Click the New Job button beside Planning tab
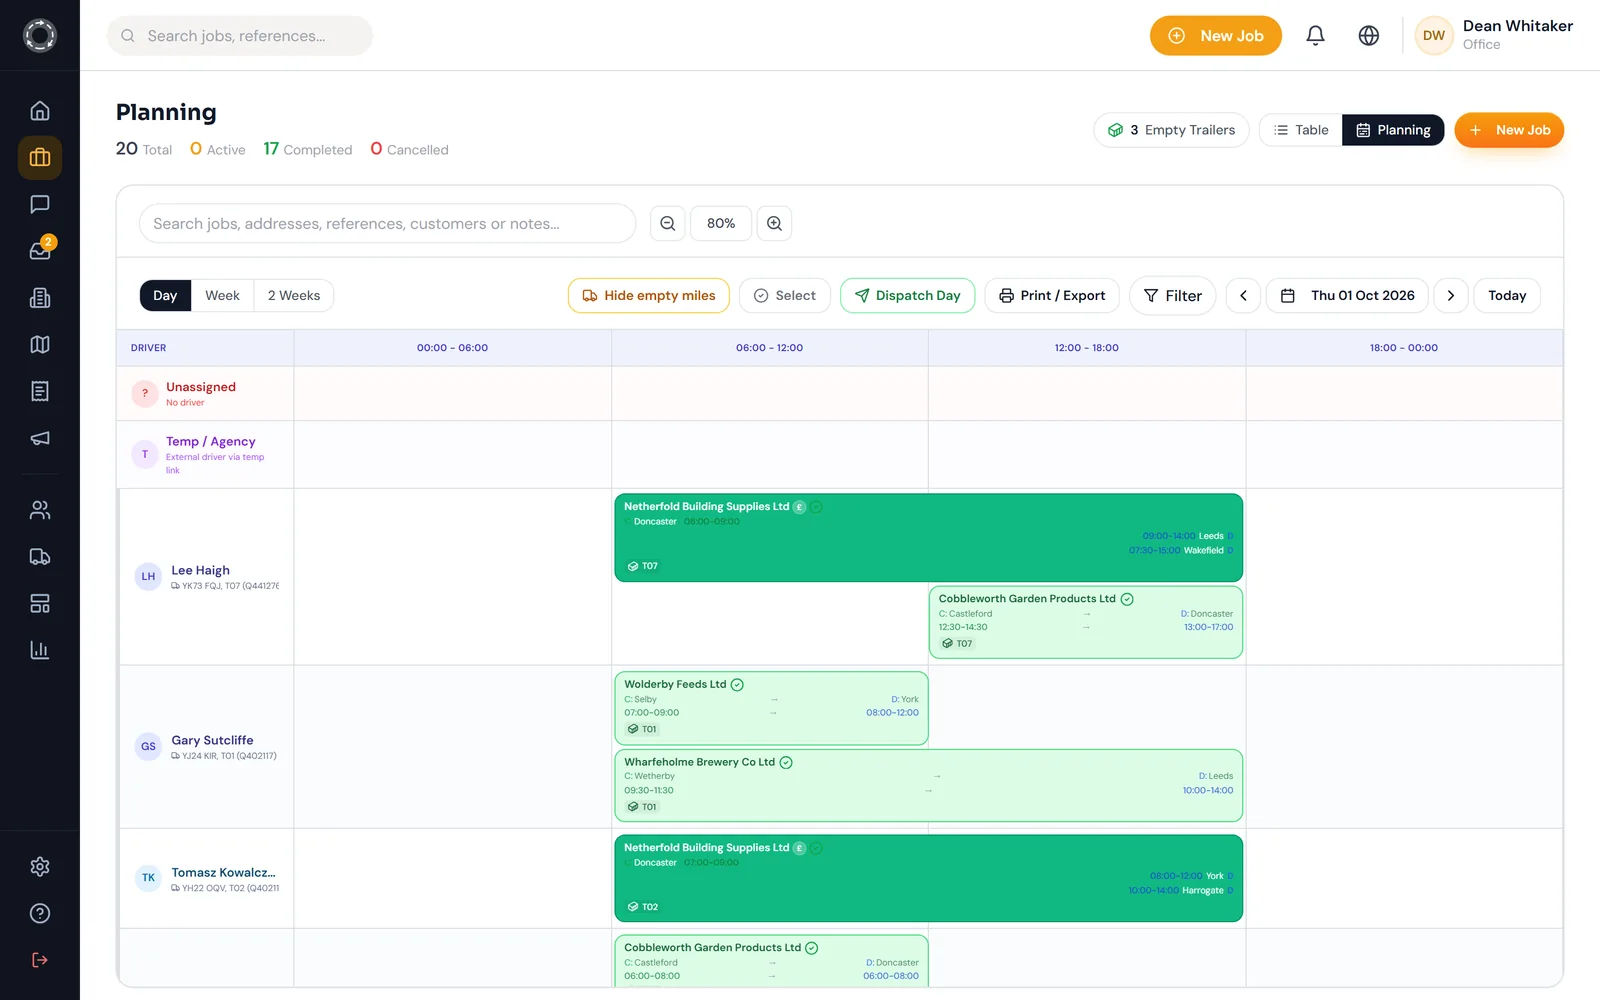Image resolution: width=1600 pixels, height=1000 pixels. [1509, 130]
